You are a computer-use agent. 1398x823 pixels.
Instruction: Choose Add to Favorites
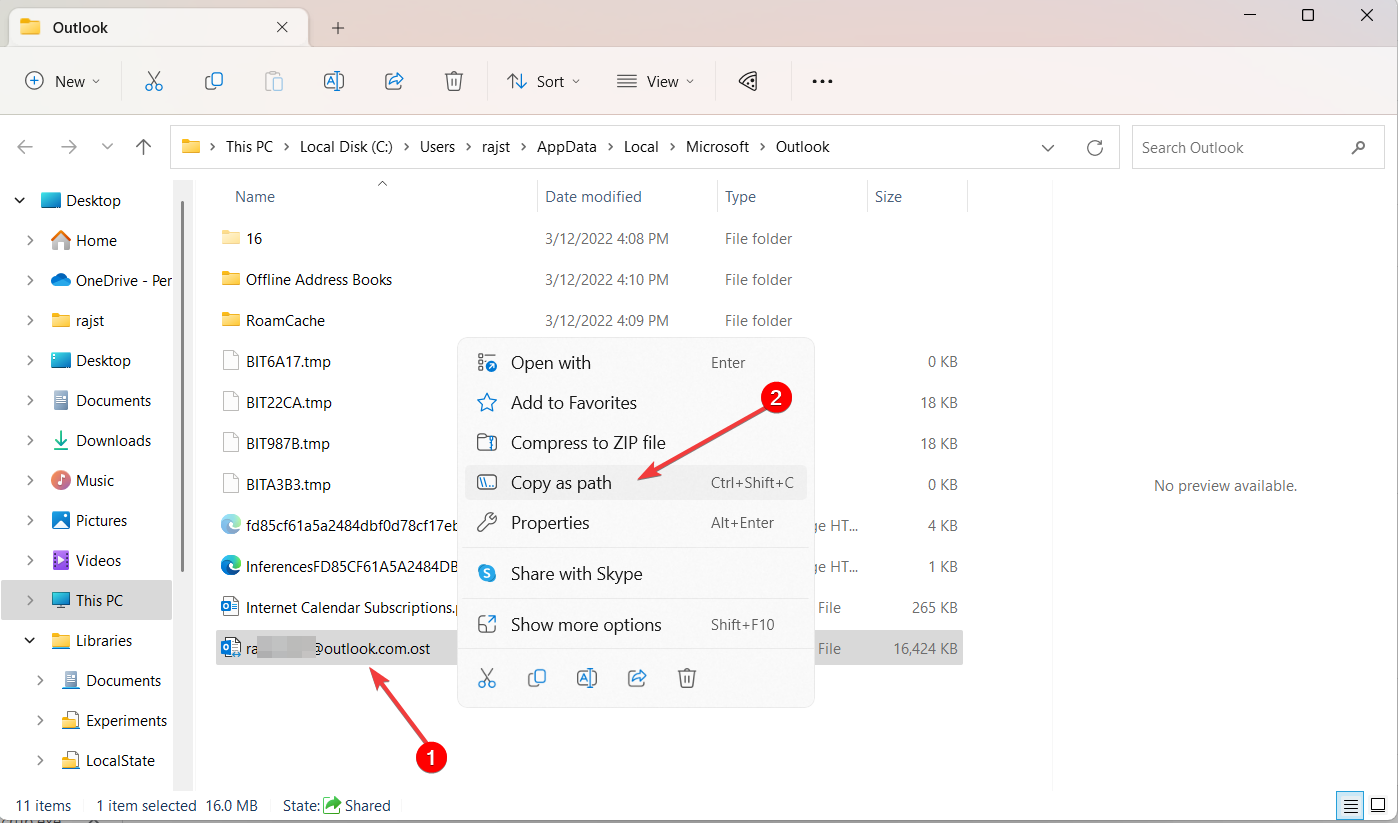coord(636,403)
